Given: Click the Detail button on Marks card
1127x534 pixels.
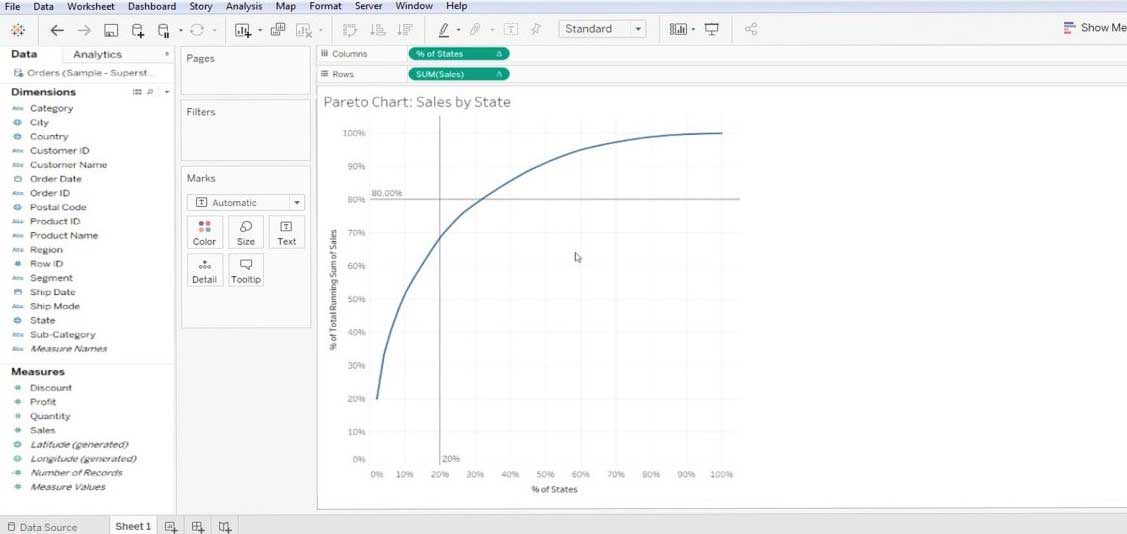Looking at the screenshot, I should pyautogui.click(x=204, y=271).
